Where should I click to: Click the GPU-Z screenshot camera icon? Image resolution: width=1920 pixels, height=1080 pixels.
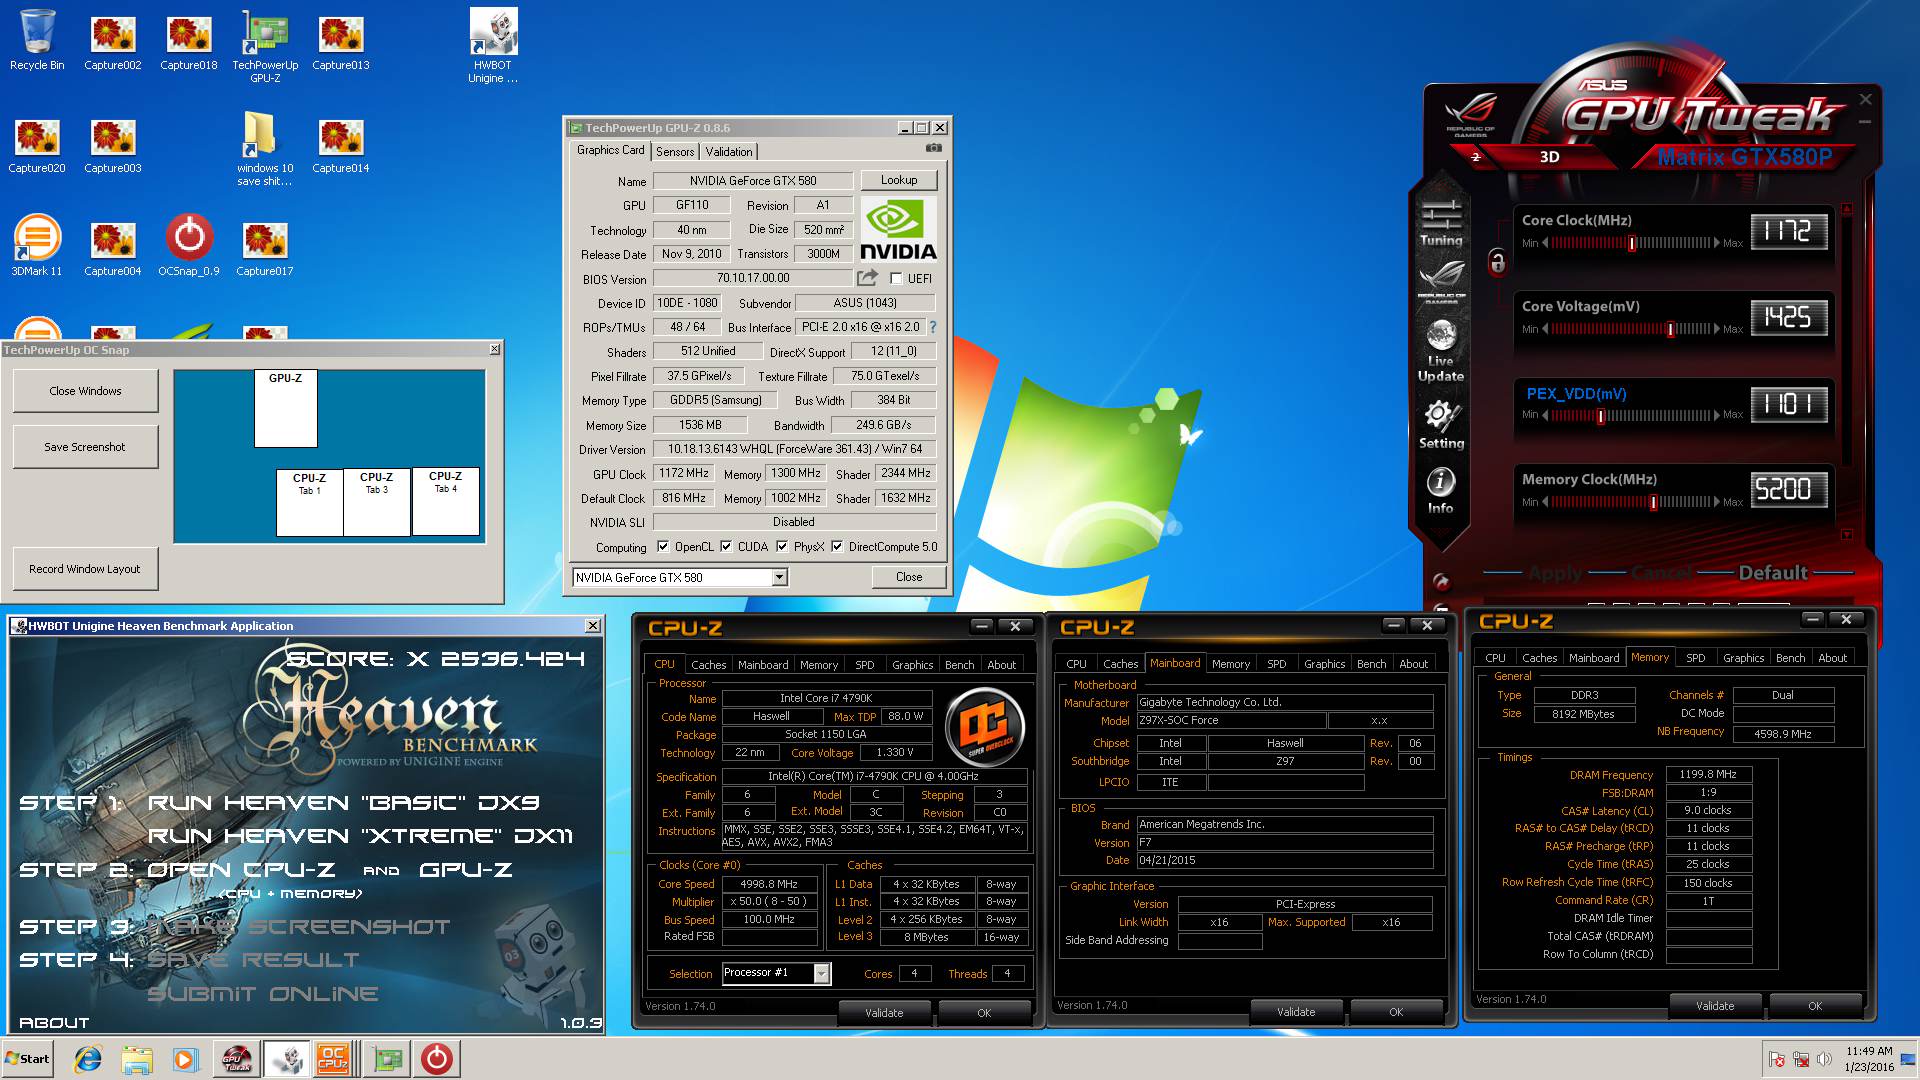(933, 148)
